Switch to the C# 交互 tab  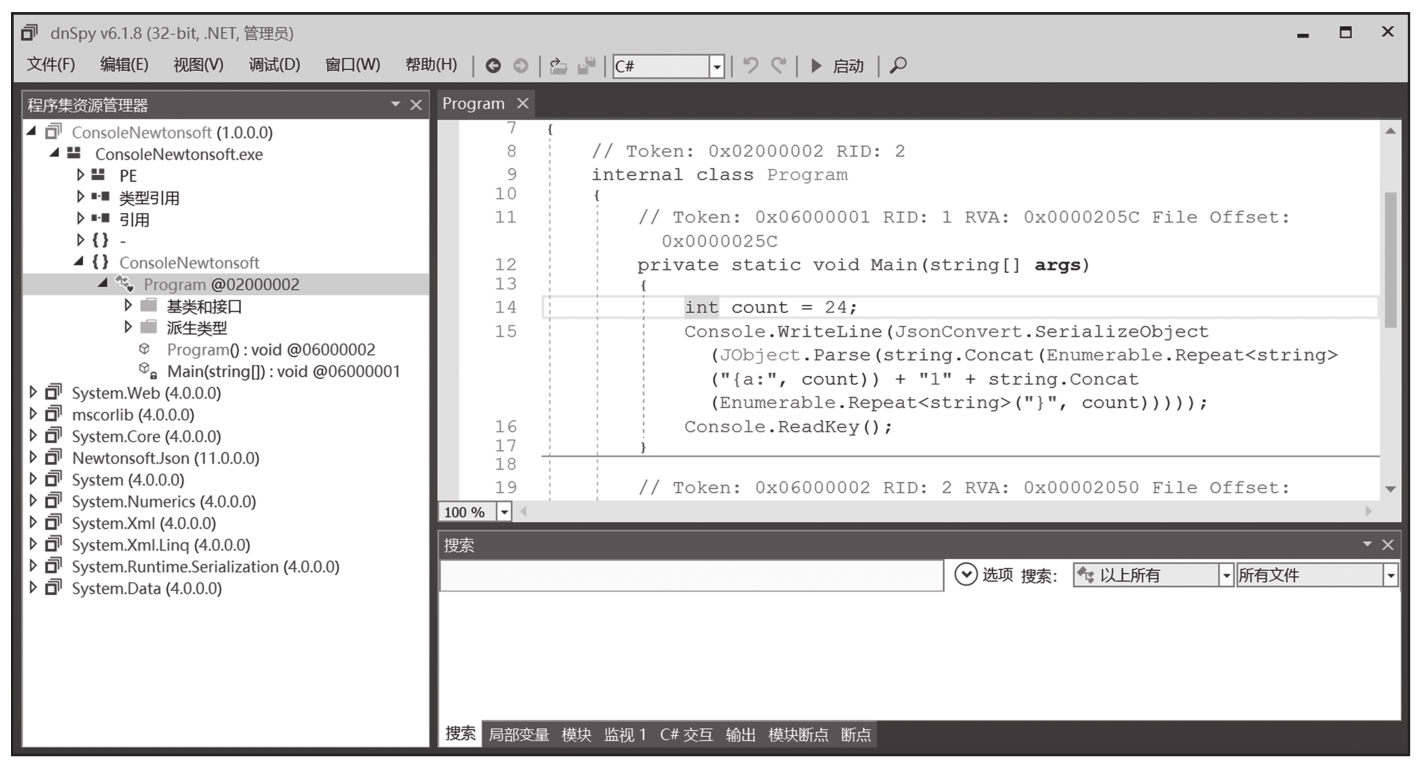(686, 735)
